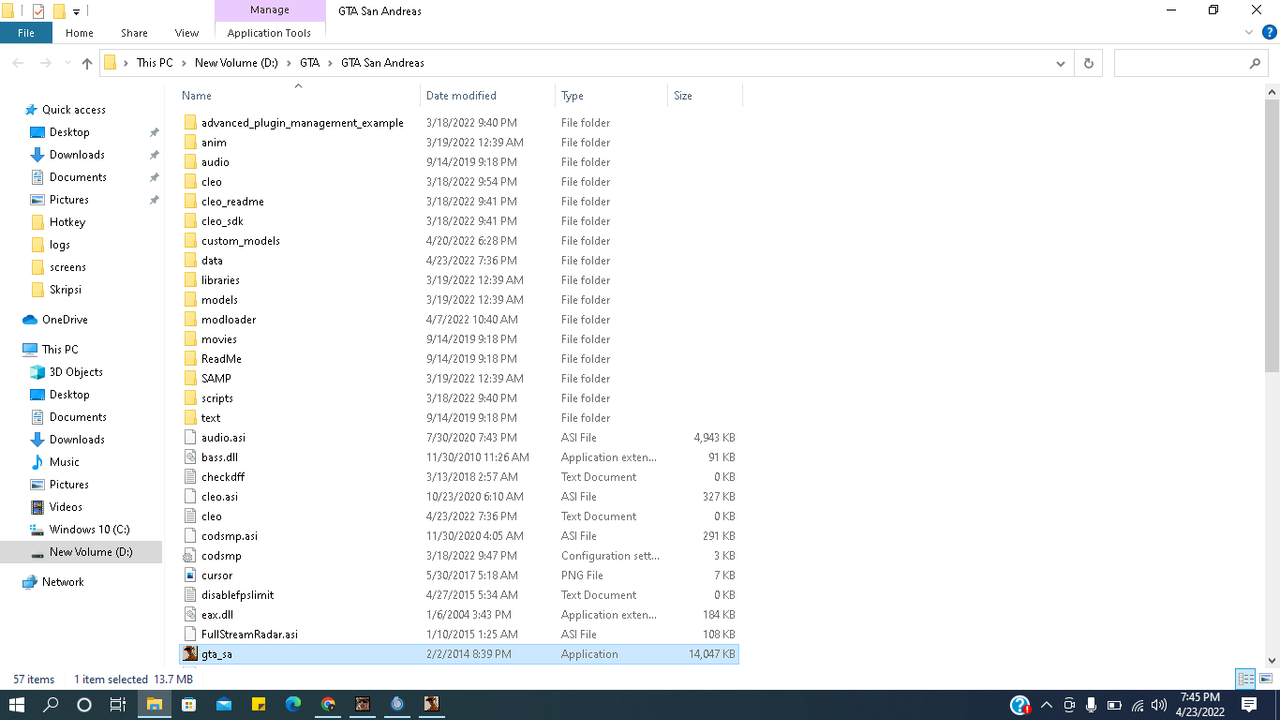Open the address bar previous locations dropdown
The width and height of the screenshot is (1280, 720).
(x=1060, y=63)
